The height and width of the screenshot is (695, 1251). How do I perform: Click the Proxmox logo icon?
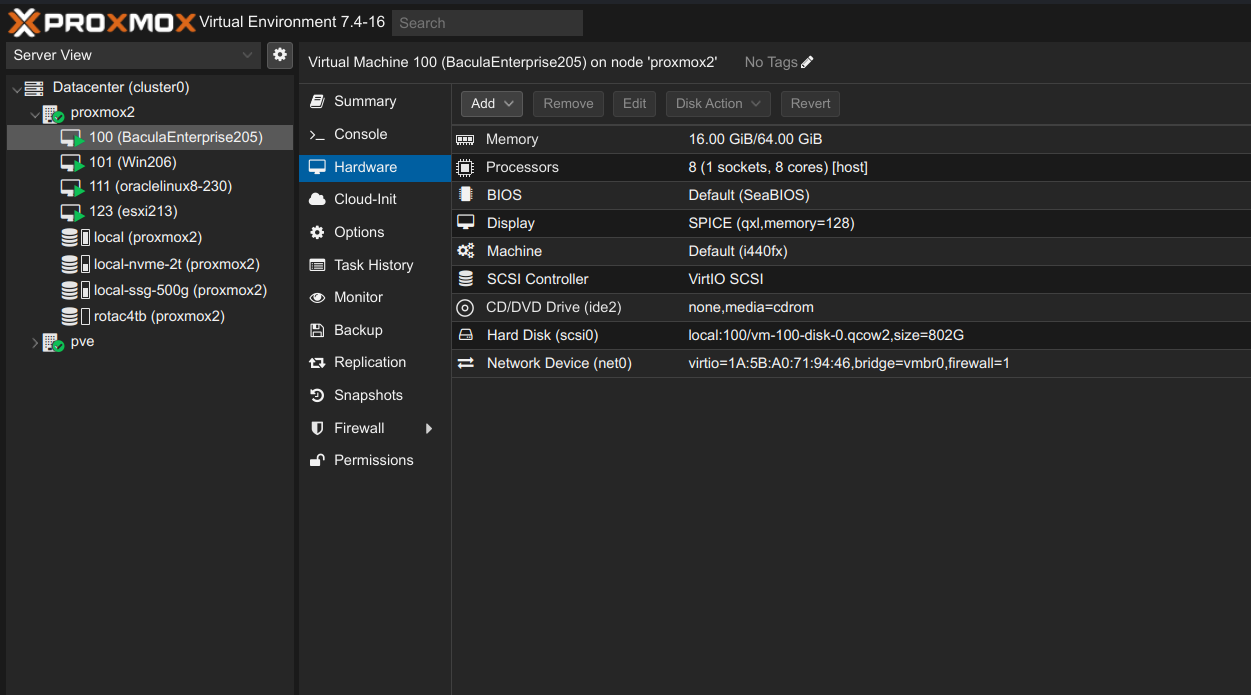pyautogui.click(x=24, y=22)
